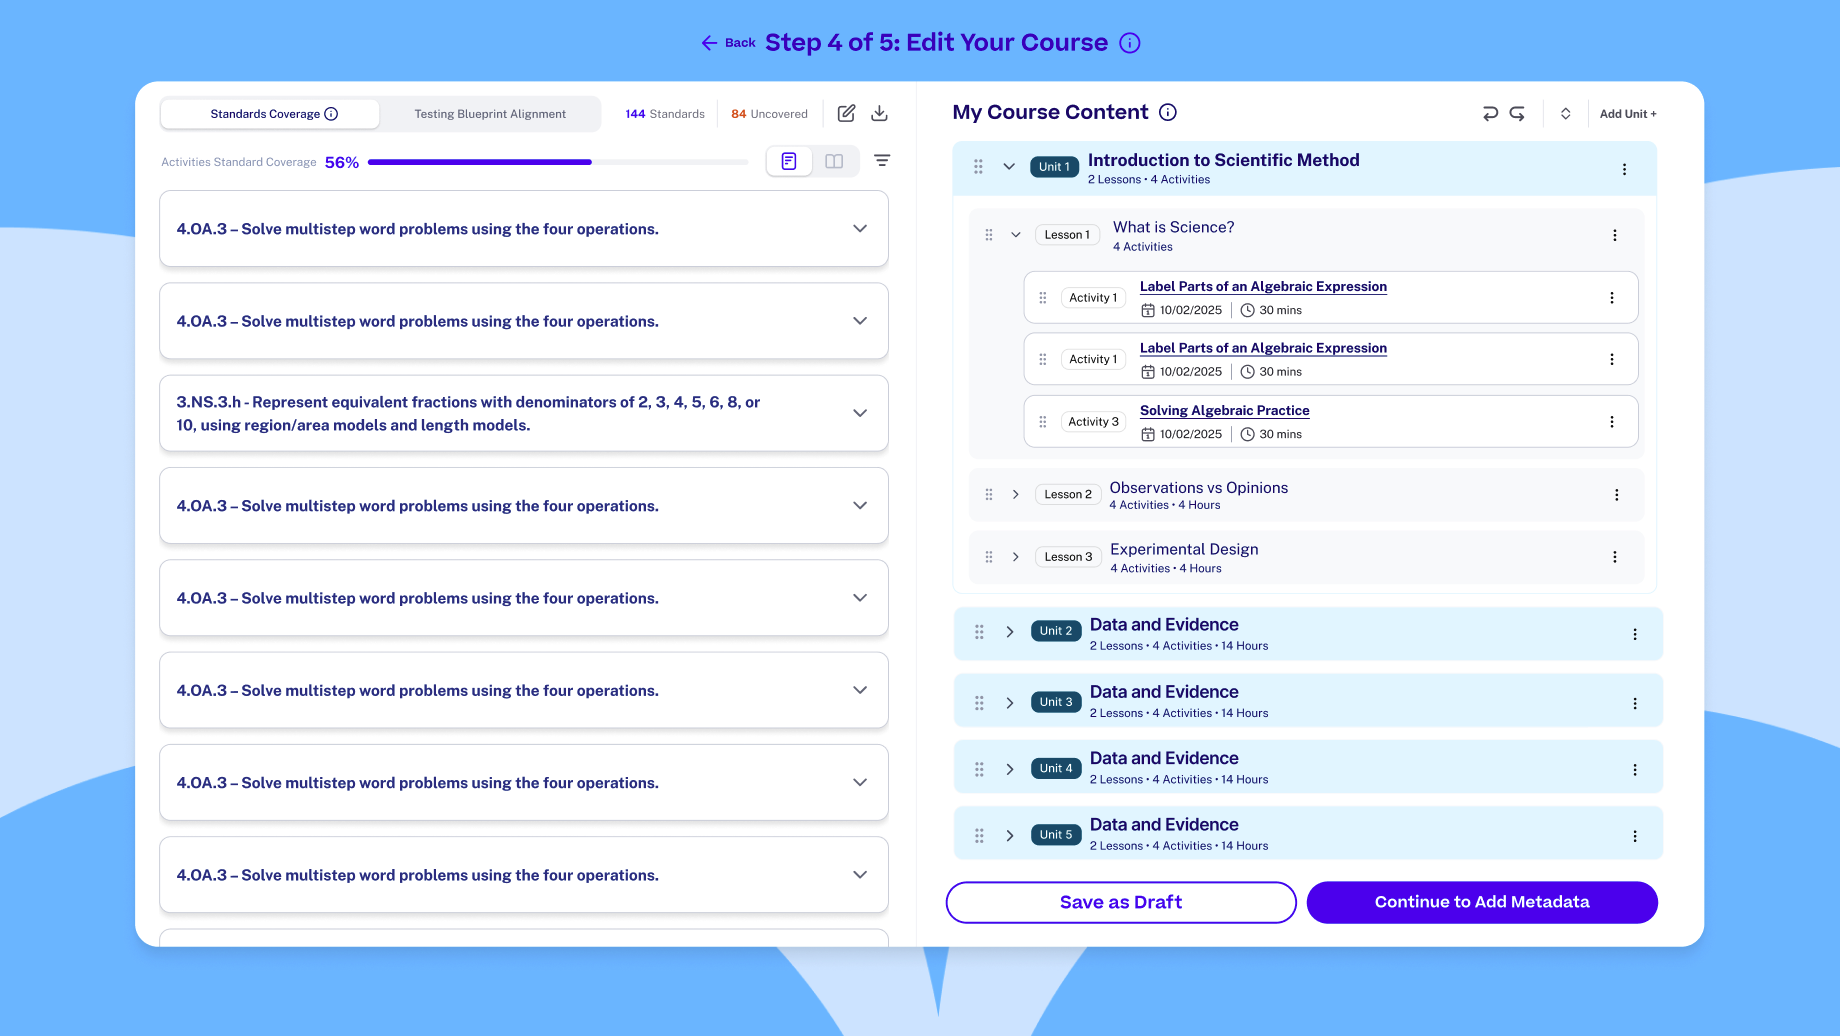Click the Save as Draft button
This screenshot has height=1036, width=1840.
(x=1121, y=902)
